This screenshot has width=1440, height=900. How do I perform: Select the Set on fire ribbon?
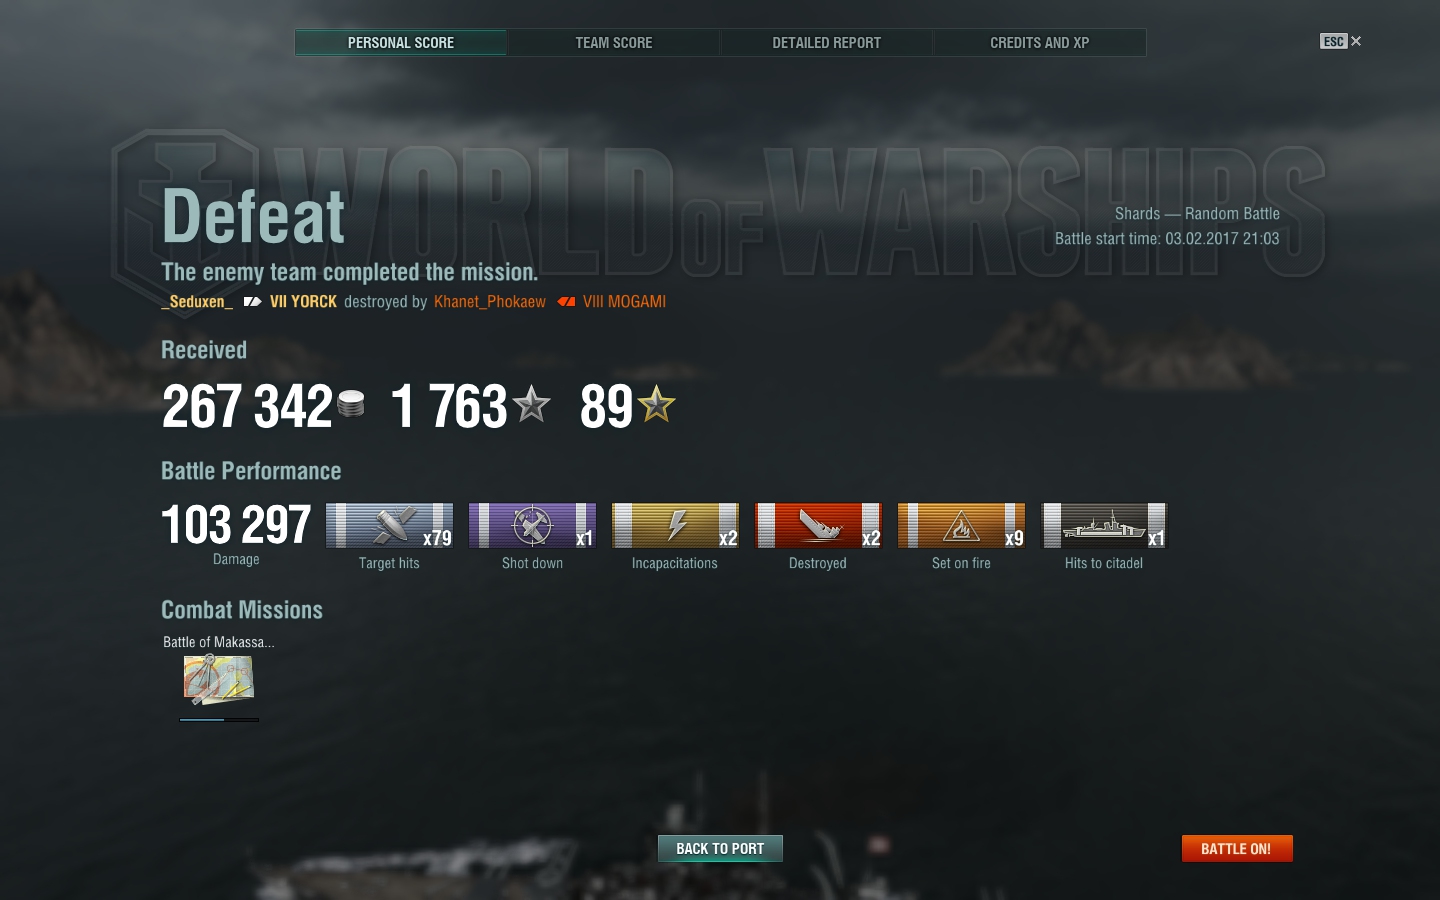961,525
